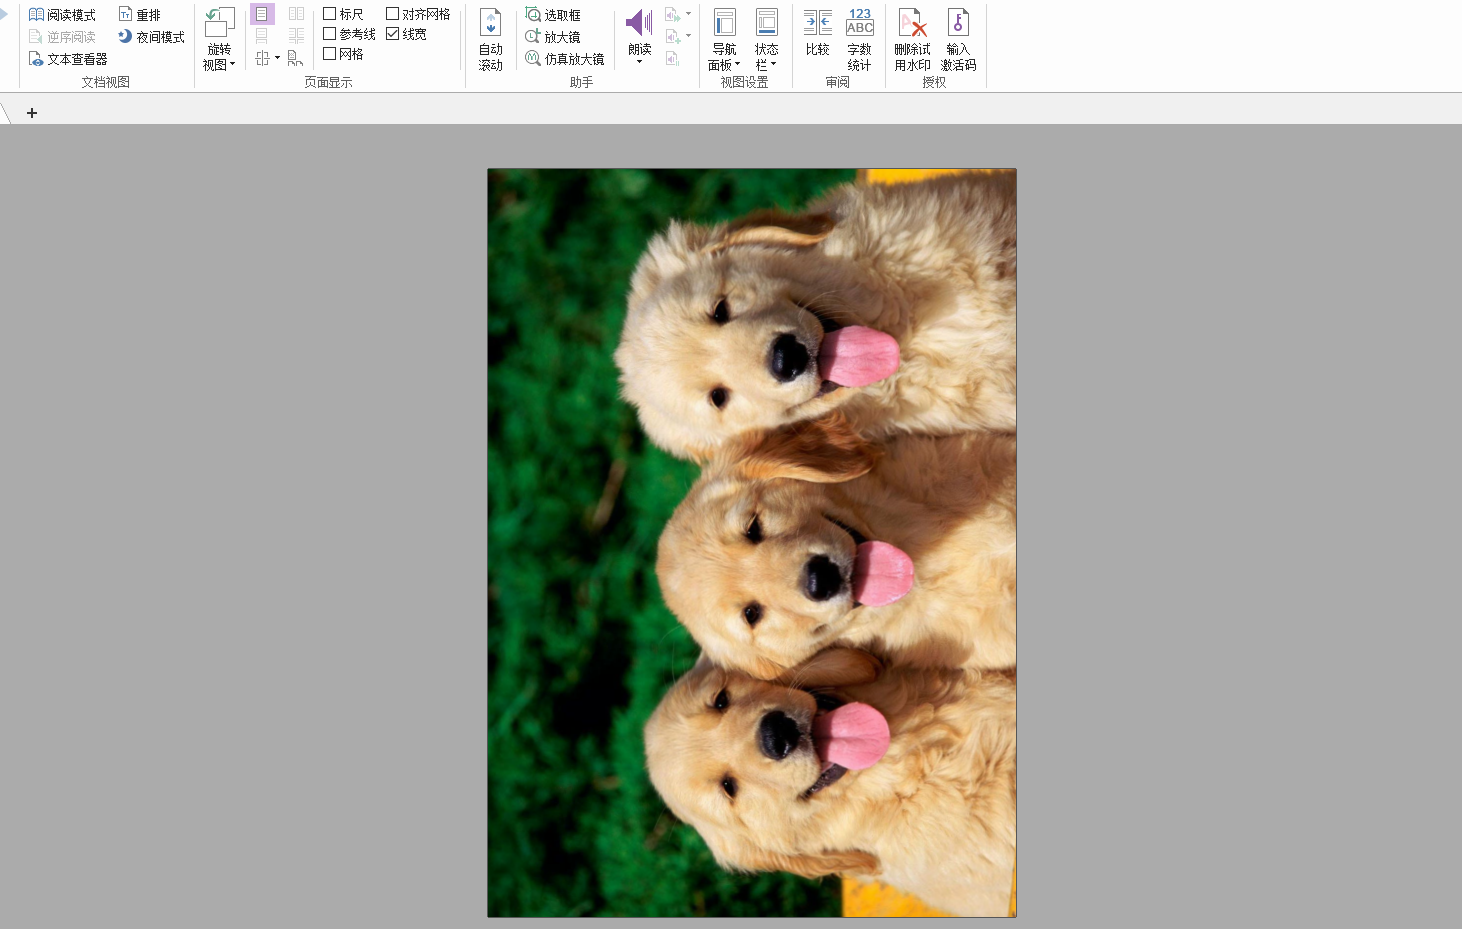Switch on Night Mode (夜间模式)
Viewport: 1462px width, 929px height.
151,37
